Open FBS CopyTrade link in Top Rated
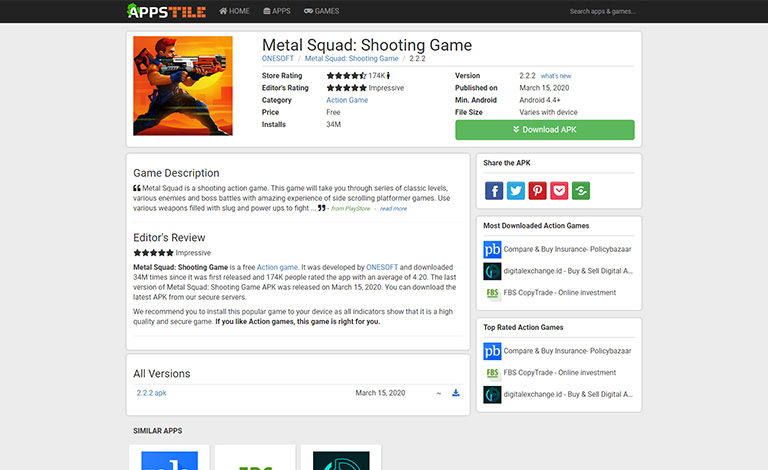 pyautogui.click(x=560, y=373)
